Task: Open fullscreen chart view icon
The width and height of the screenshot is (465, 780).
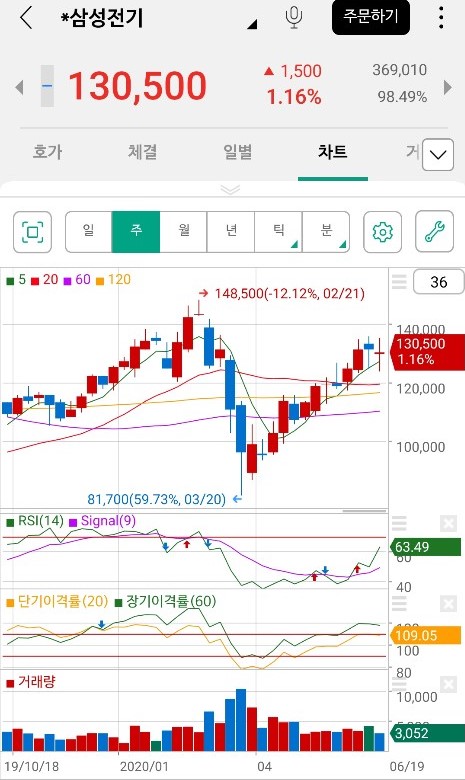Action: (x=33, y=232)
